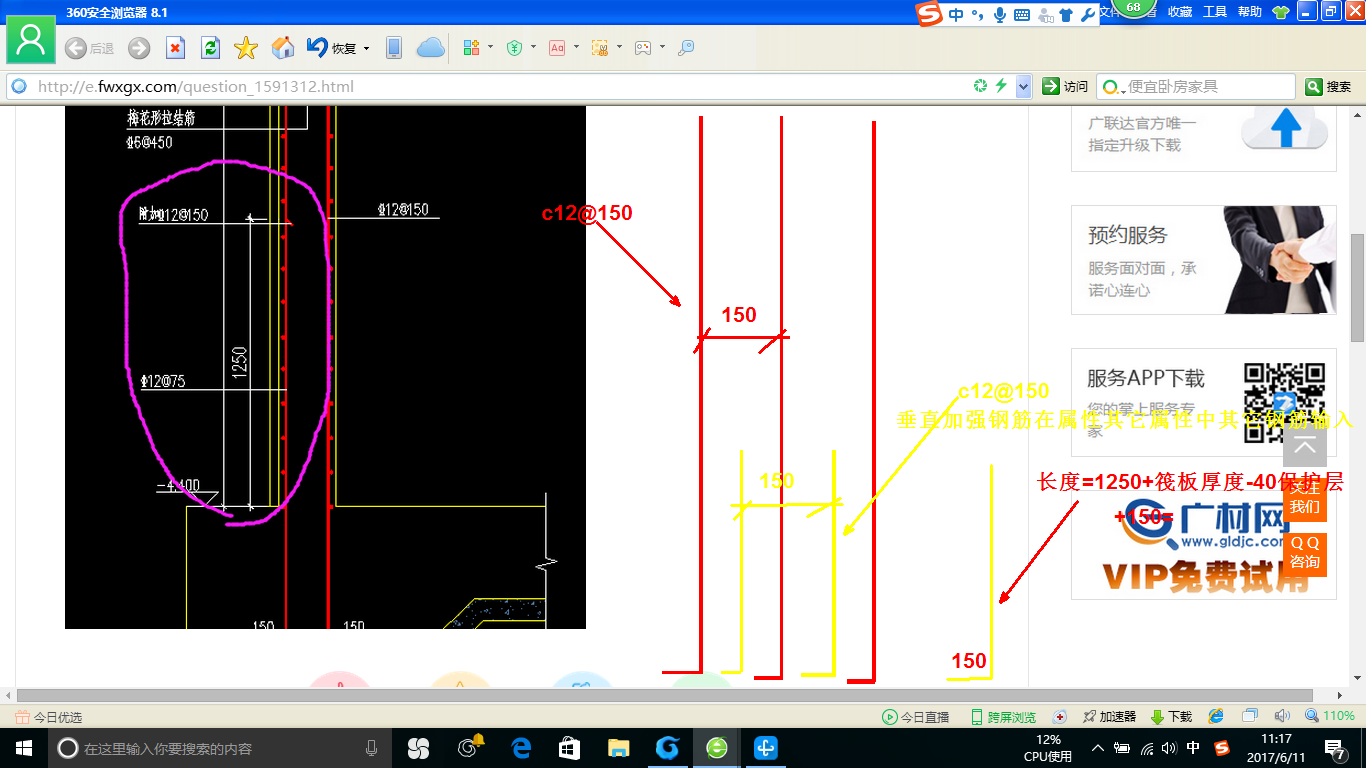Click the 访问 go button
Viewport: 1366px width, 768px height.
coord(1065,87)
